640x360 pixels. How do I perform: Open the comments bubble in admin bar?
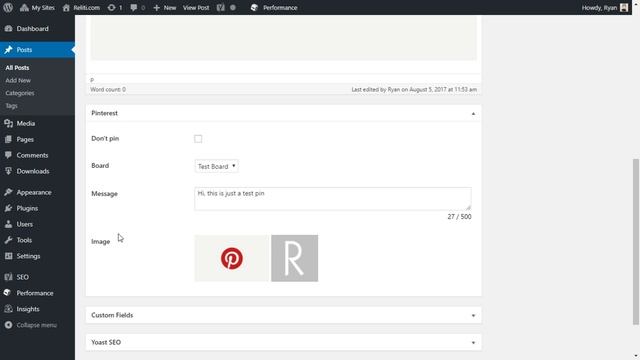coord(138,7)
